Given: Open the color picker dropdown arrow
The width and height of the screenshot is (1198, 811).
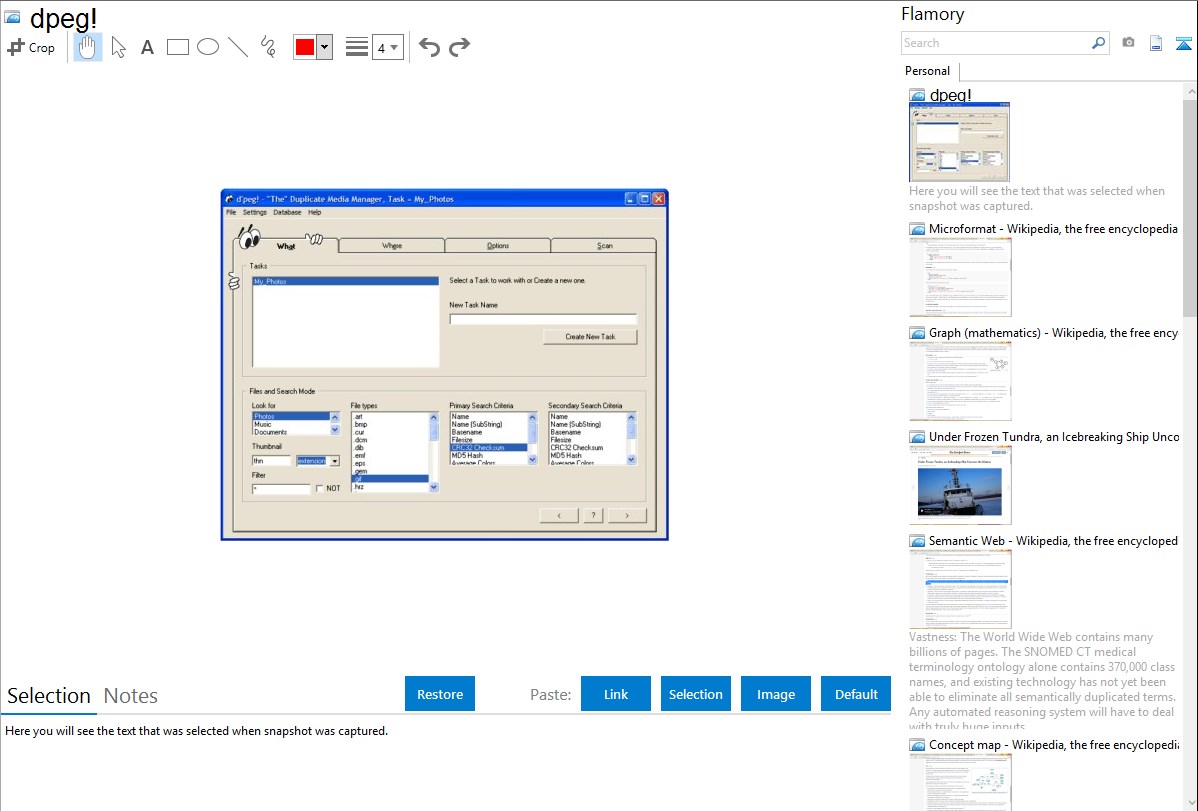Looking at the screenshot, I should pos(325,47).
